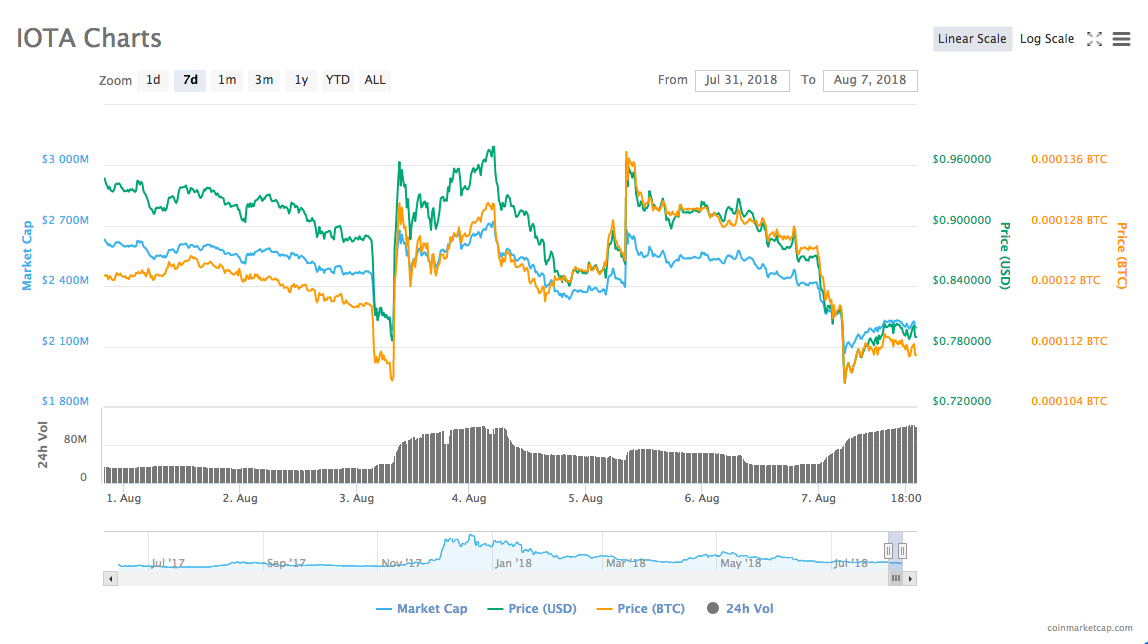The height and width of the screenshot is (644, 1148).
Task: Switch chart to Log Scale
Action: (x=1046, y=38)
